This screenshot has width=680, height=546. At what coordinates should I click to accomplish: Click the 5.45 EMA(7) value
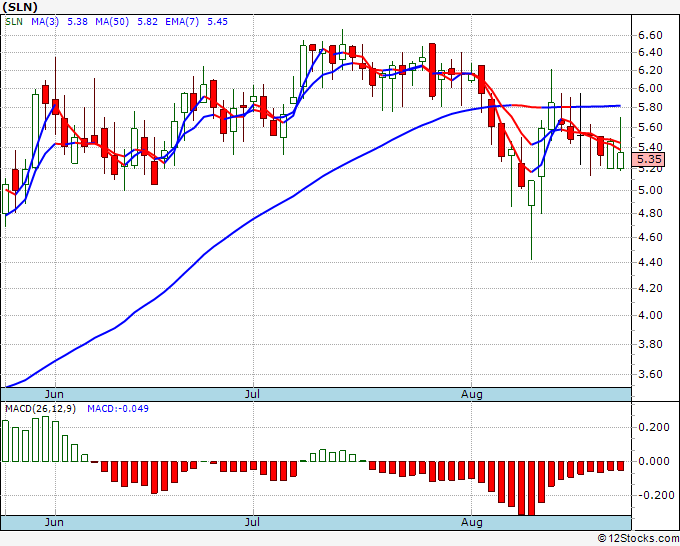217,22
